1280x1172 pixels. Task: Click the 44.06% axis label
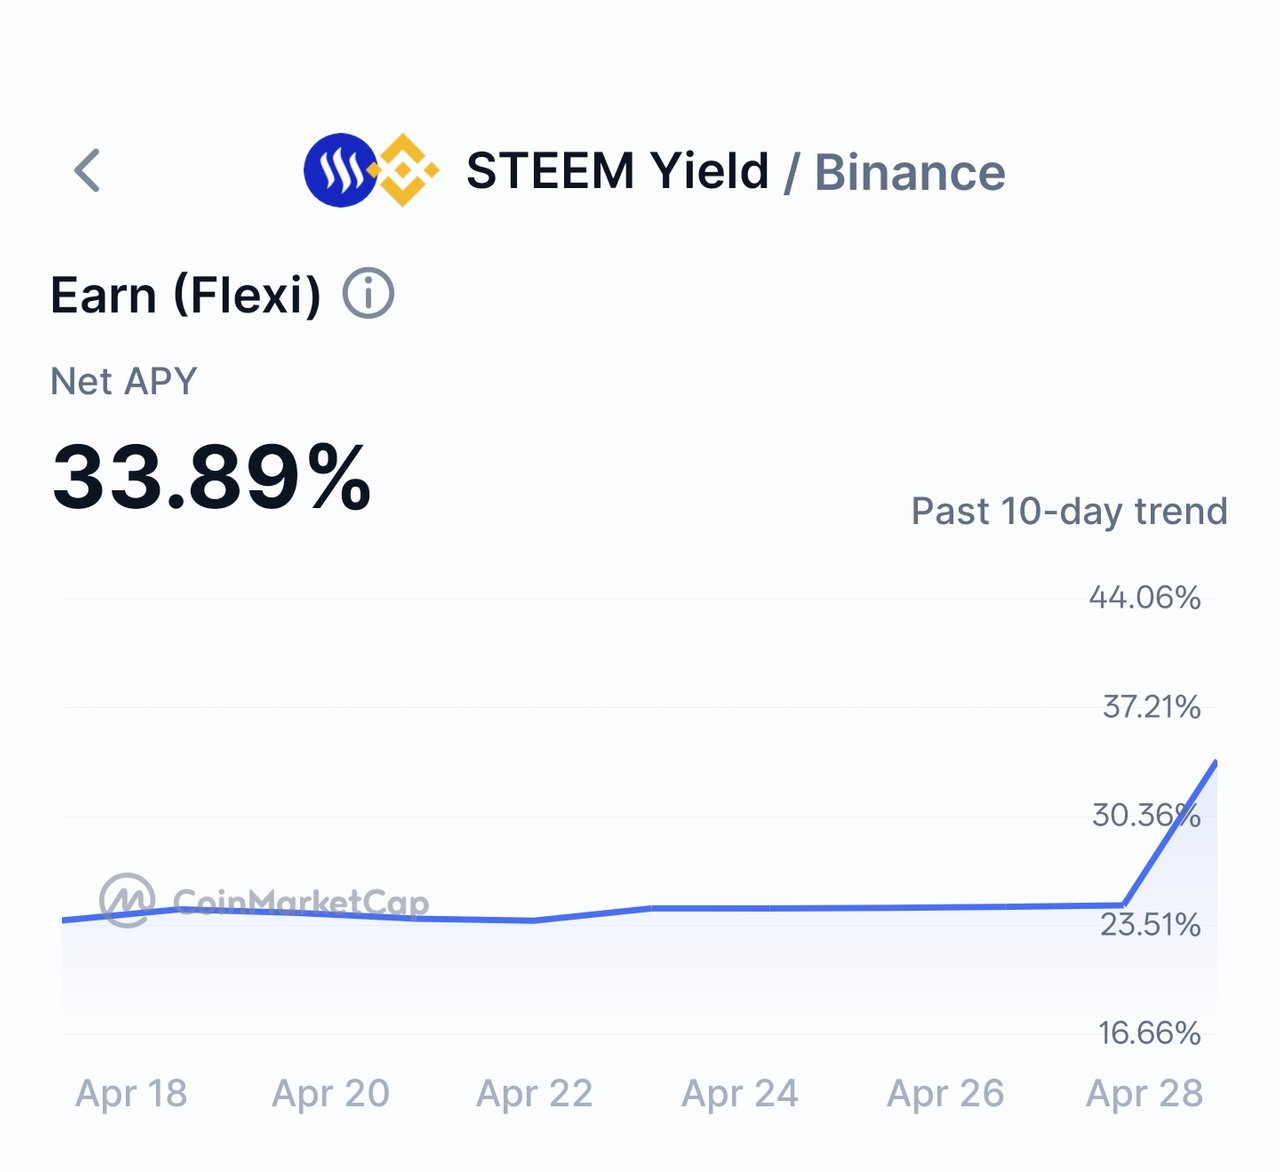pos(1145,598)
